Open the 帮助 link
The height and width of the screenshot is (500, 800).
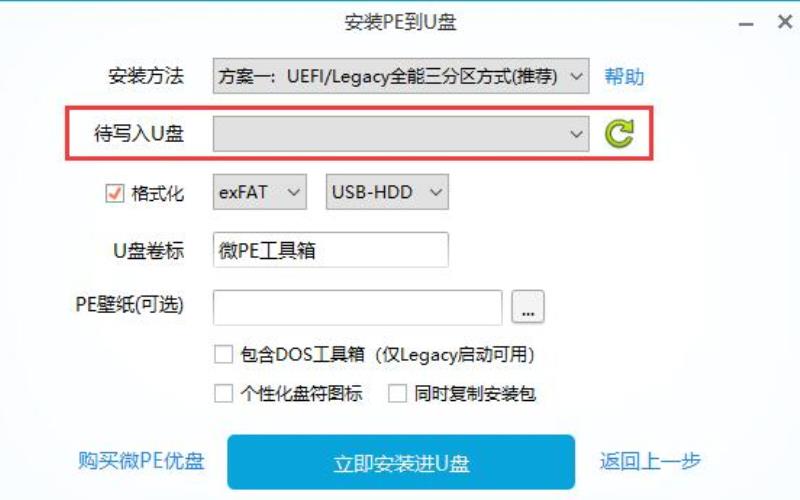pos(624,77)
